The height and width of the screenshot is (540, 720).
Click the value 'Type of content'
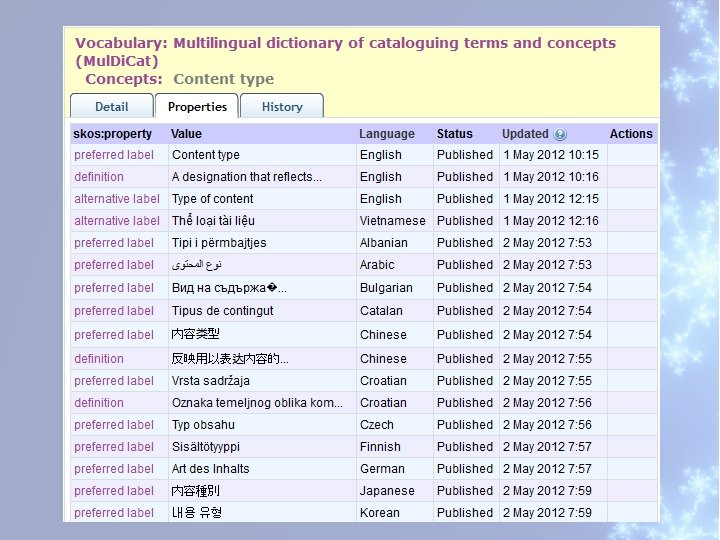click(213, 199)
